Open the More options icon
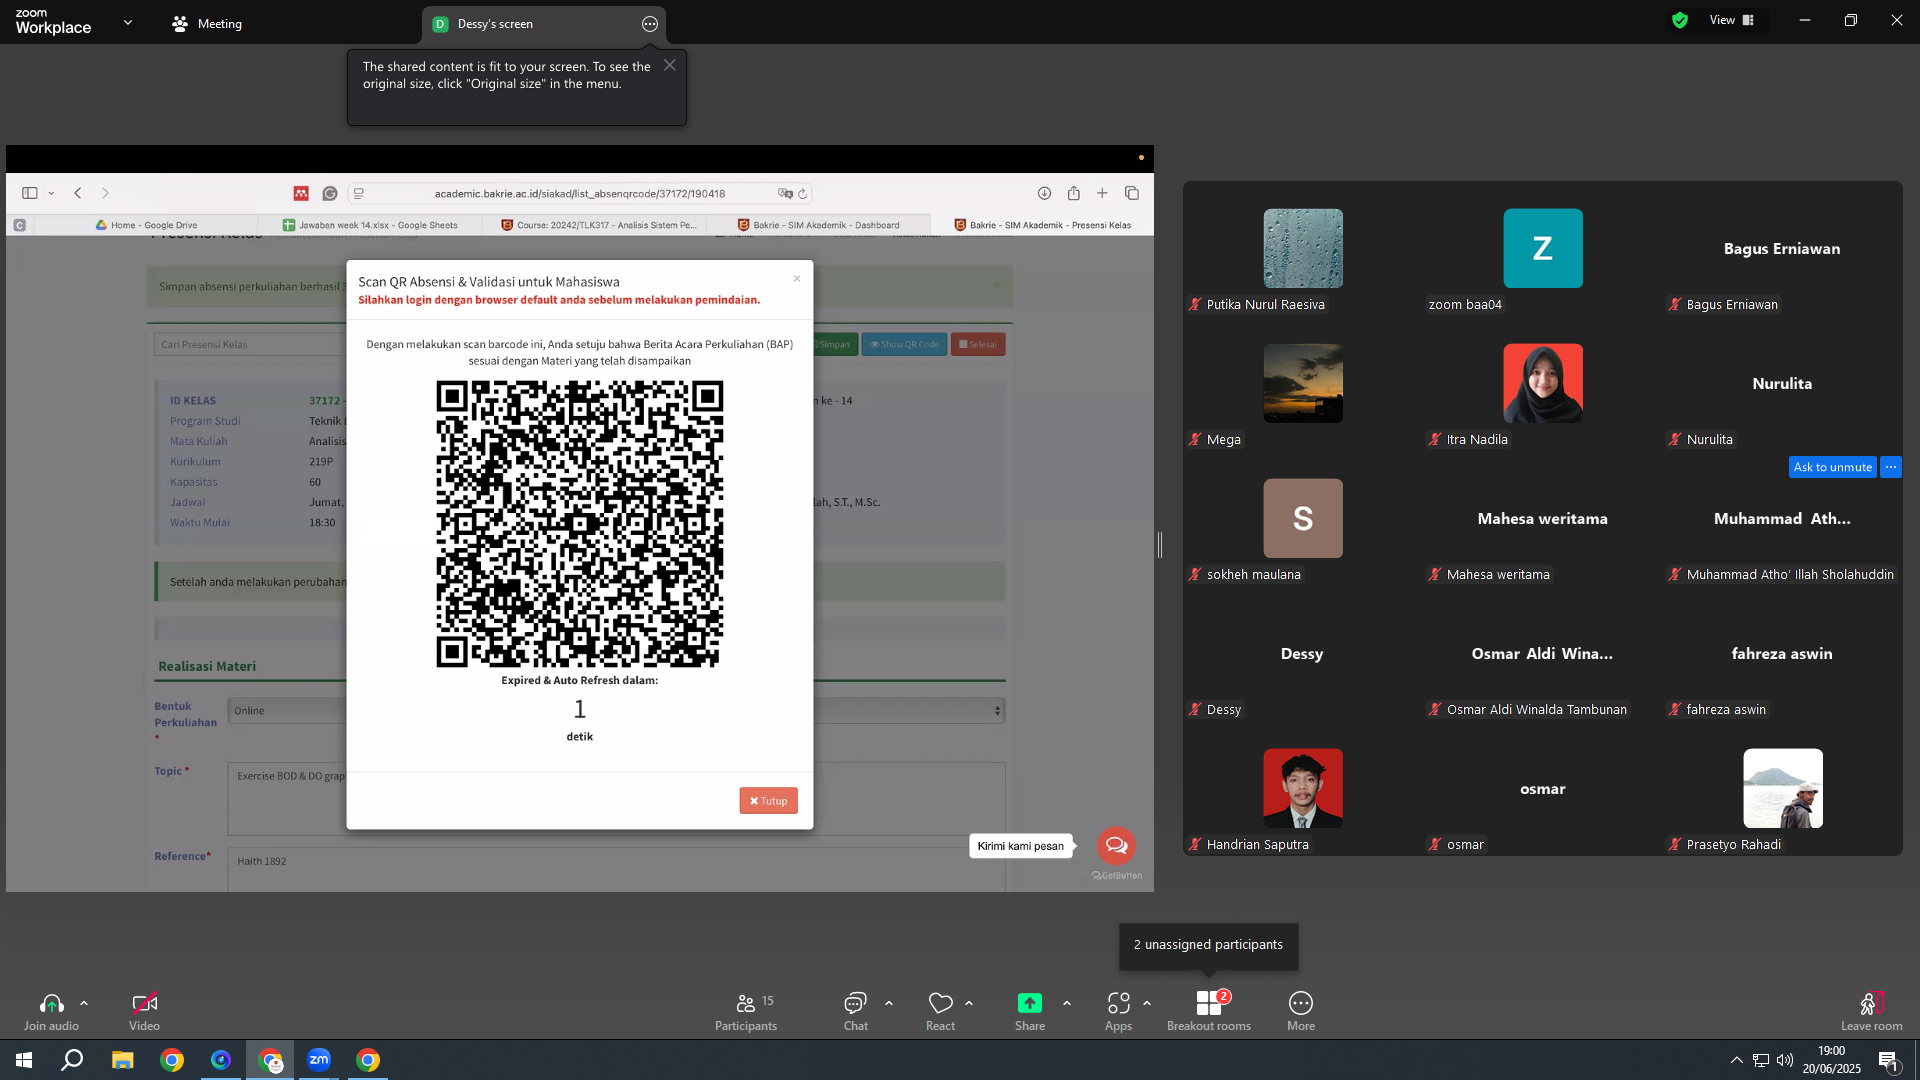Image resolution: width=1920 pixels, height=1080 pixels. point(1301,1003)
